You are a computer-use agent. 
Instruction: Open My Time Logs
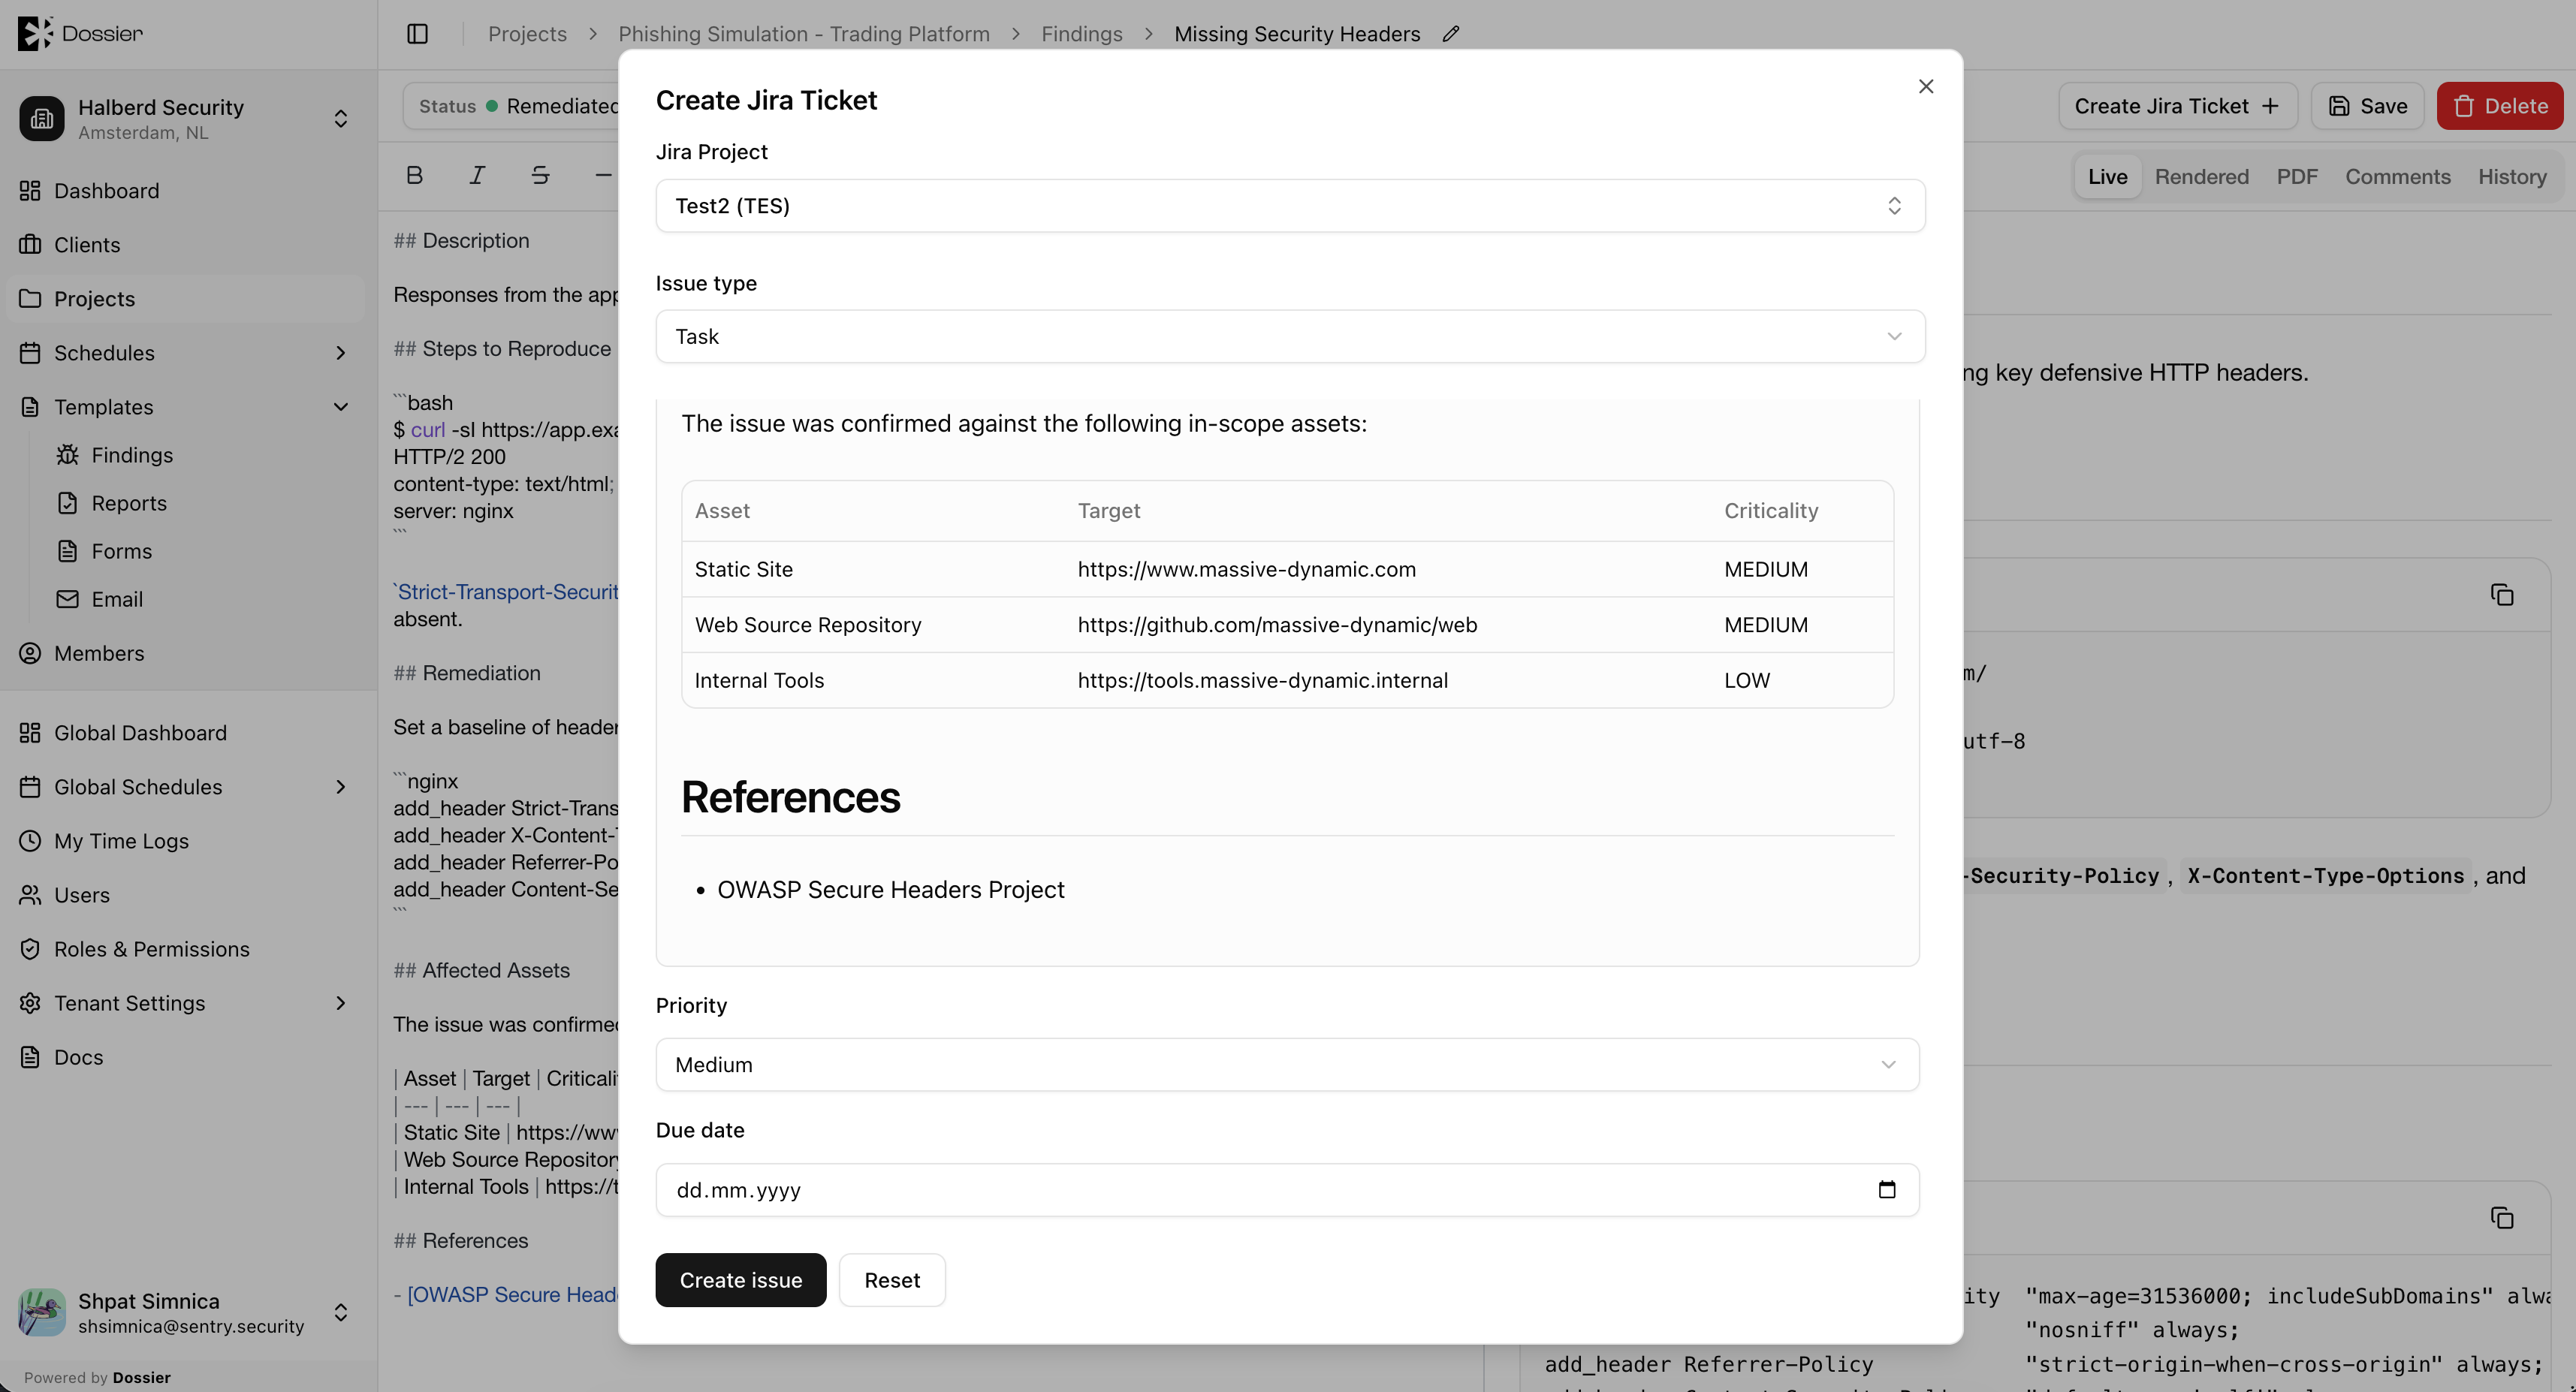(x=188, y=841)
